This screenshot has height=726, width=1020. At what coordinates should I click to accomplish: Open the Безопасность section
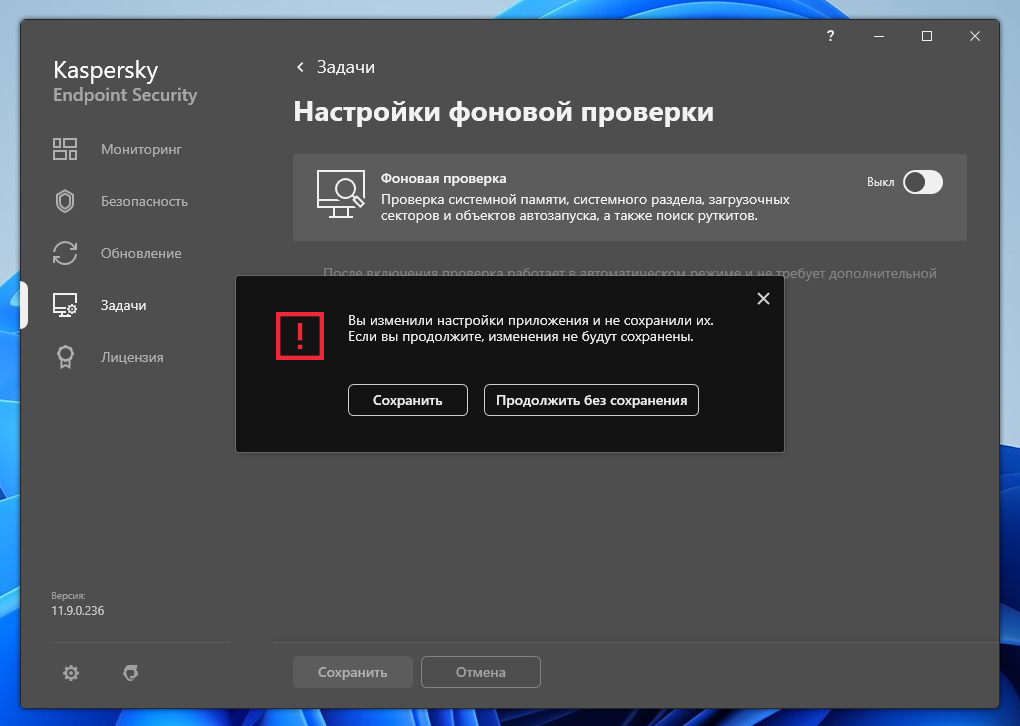click(x=144, y=201)
